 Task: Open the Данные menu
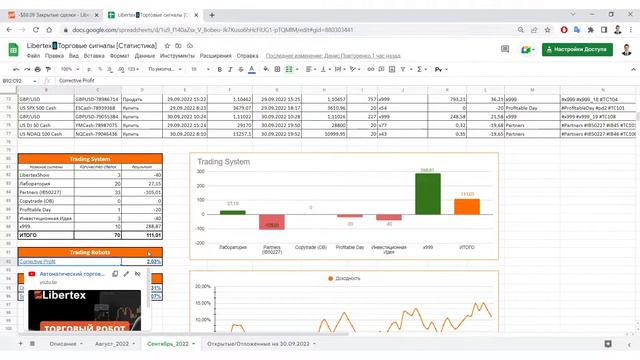(144, 56)
